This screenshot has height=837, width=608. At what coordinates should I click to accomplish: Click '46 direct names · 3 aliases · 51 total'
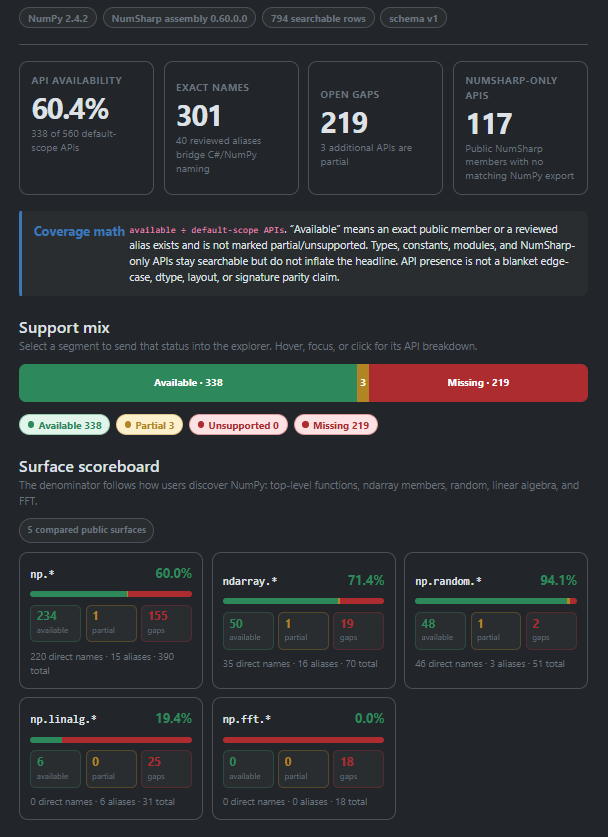click(x=490, y=664)
